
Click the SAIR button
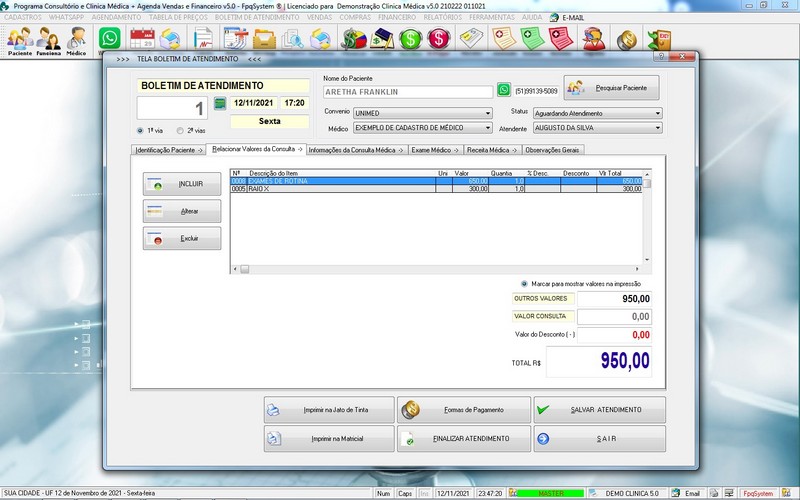(599, 438)
